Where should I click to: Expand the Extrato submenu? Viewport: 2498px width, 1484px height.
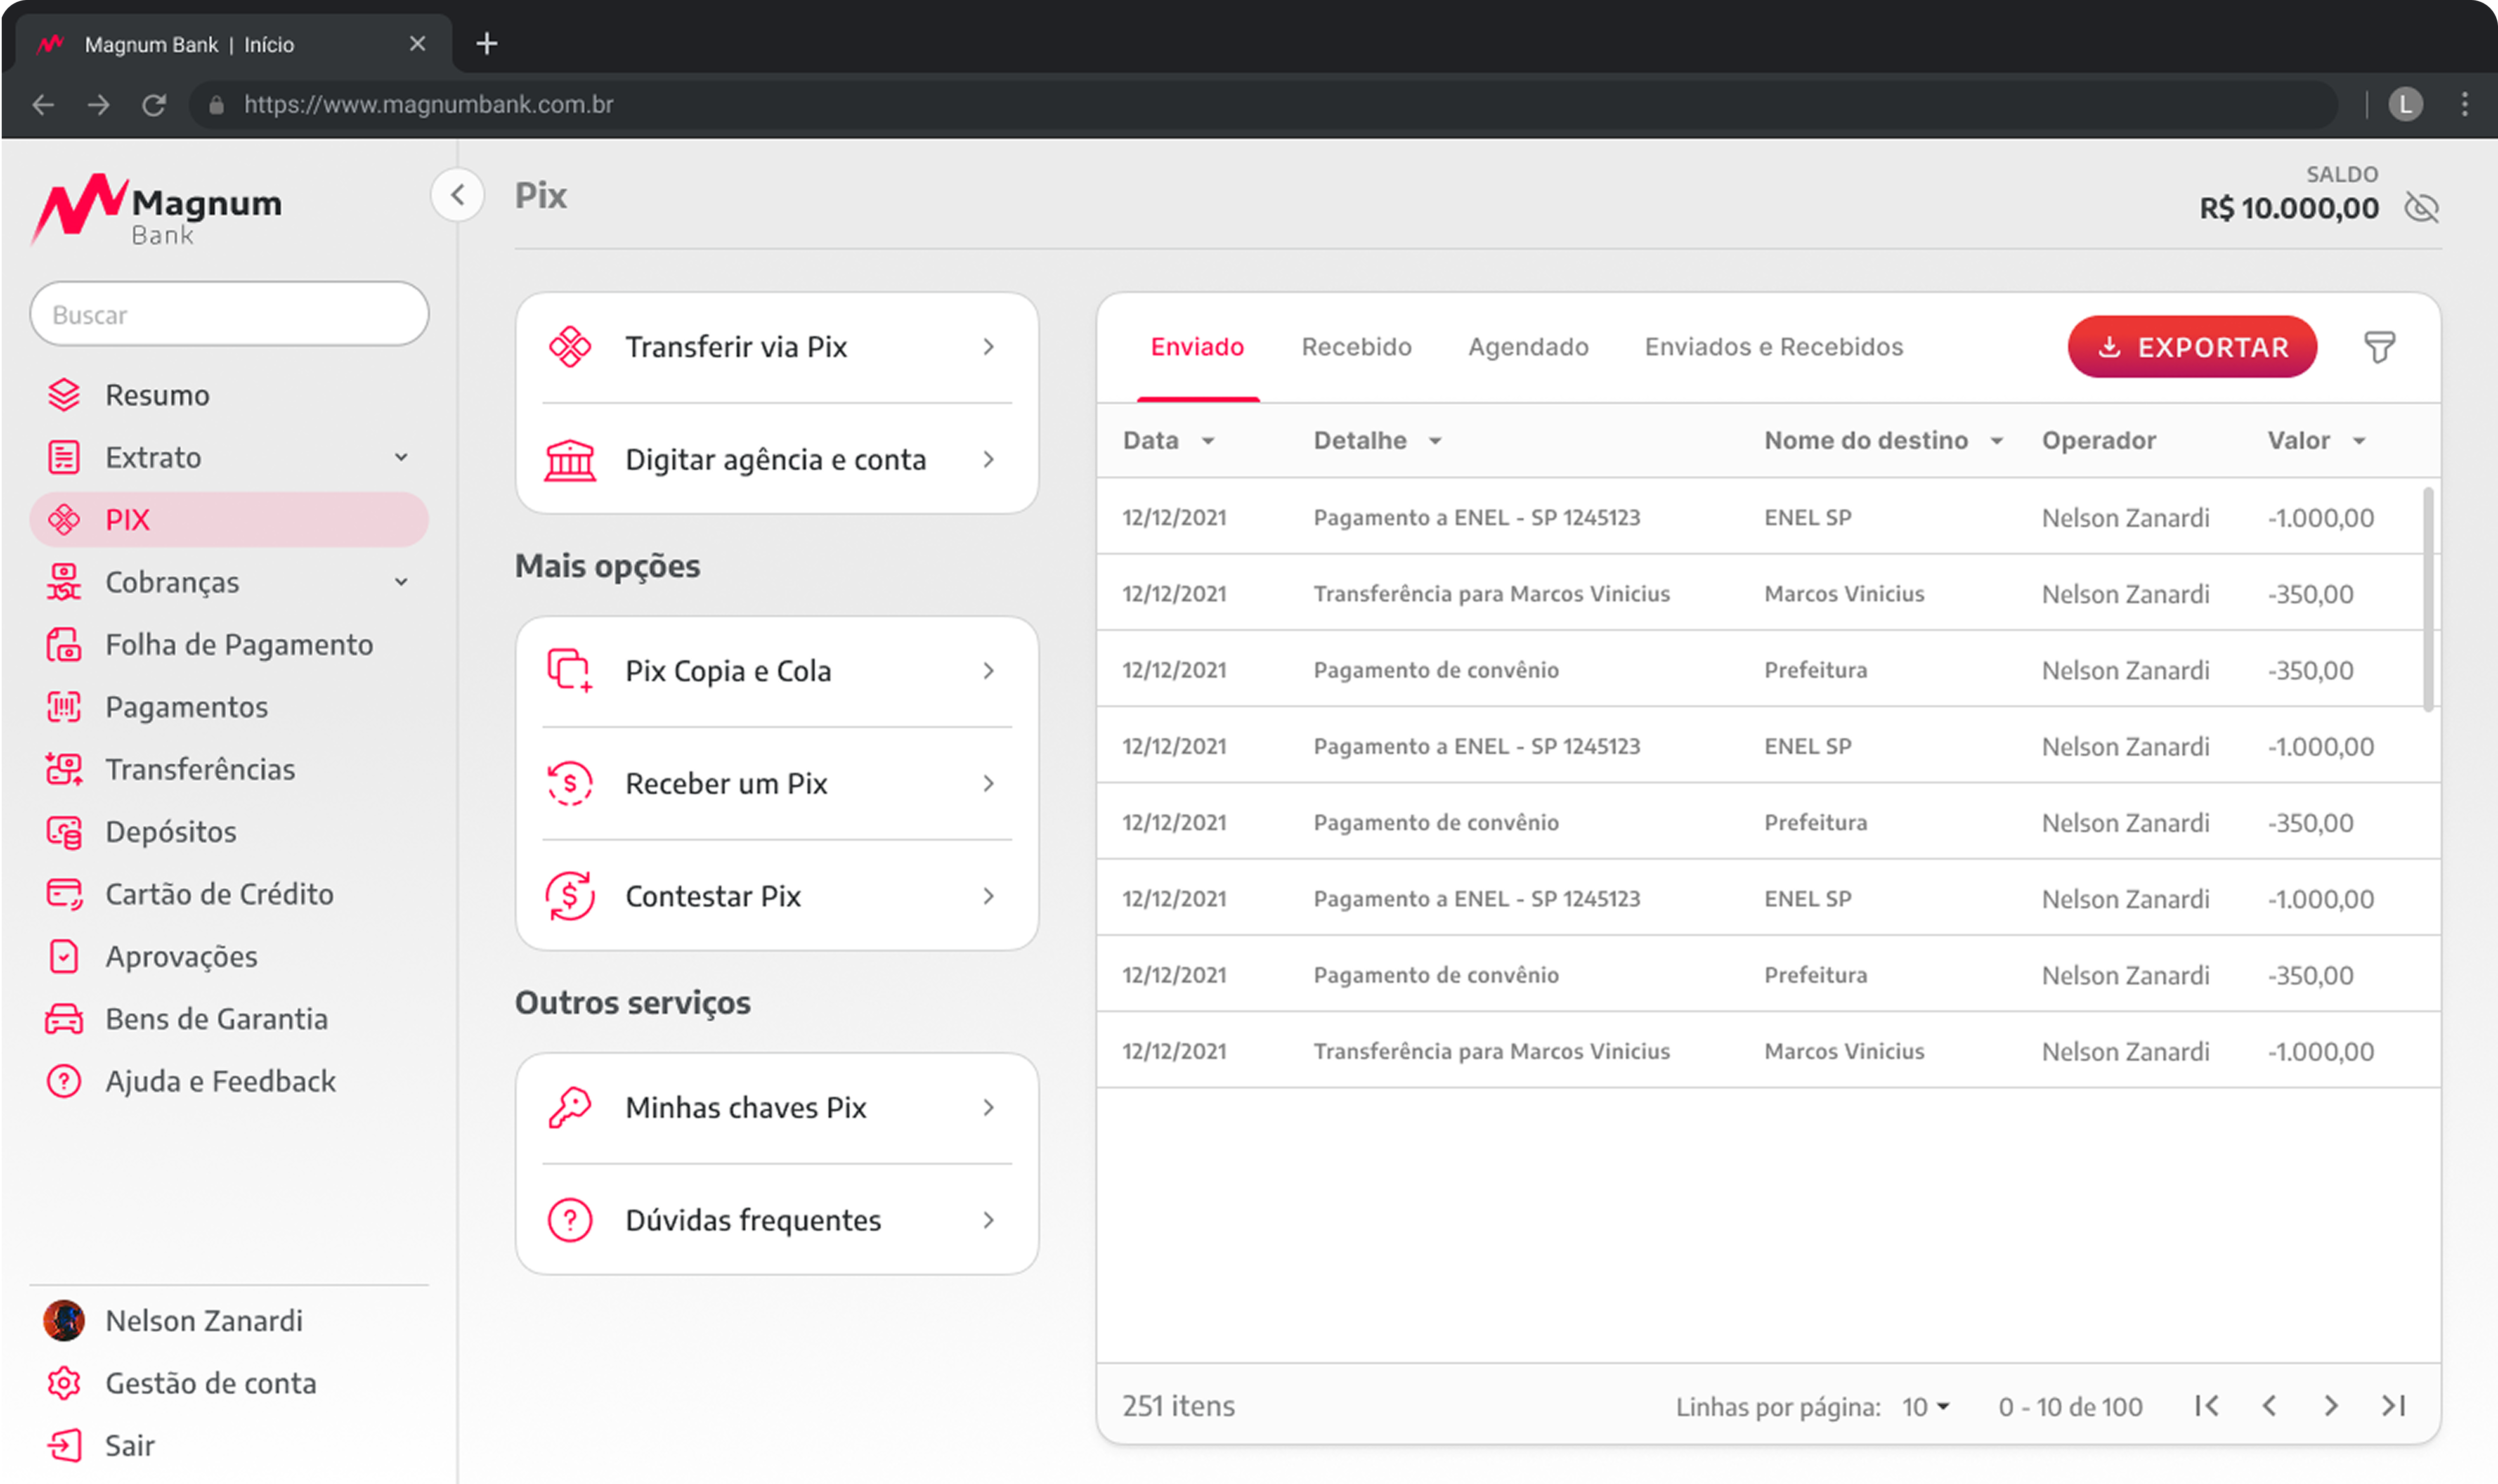pos(401,457)
